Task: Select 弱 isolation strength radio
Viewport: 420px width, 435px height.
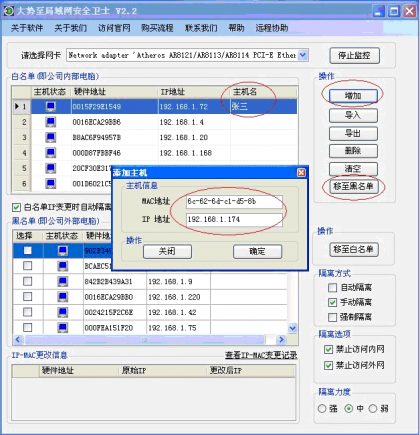Action: [373, 408]
